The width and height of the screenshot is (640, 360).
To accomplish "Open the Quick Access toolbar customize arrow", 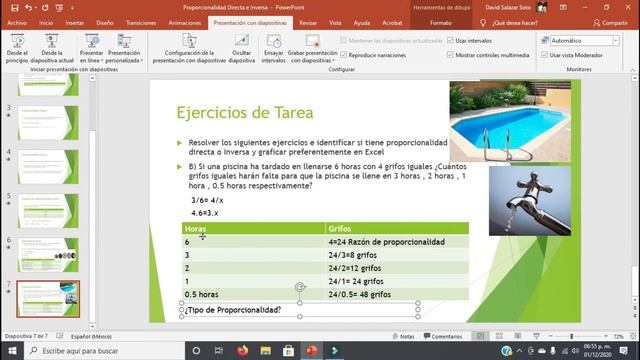I will (x=72, y=8).
